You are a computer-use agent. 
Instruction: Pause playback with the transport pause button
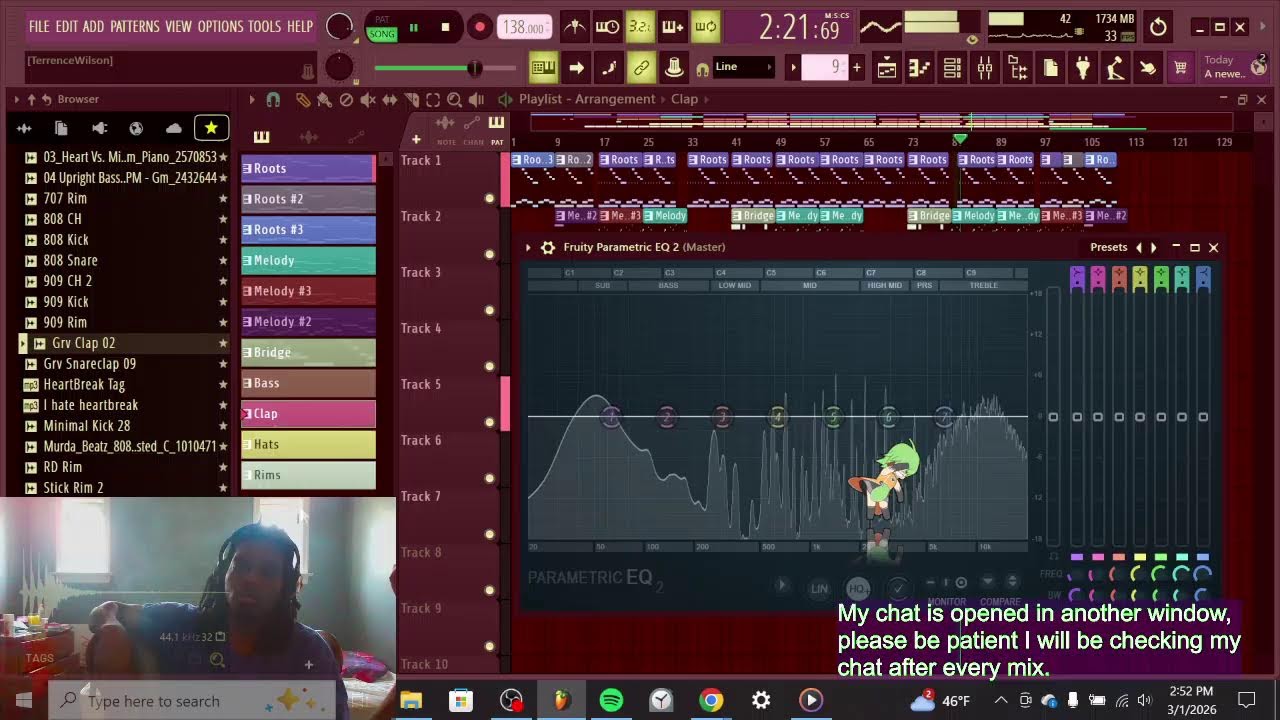pos(413,27)
